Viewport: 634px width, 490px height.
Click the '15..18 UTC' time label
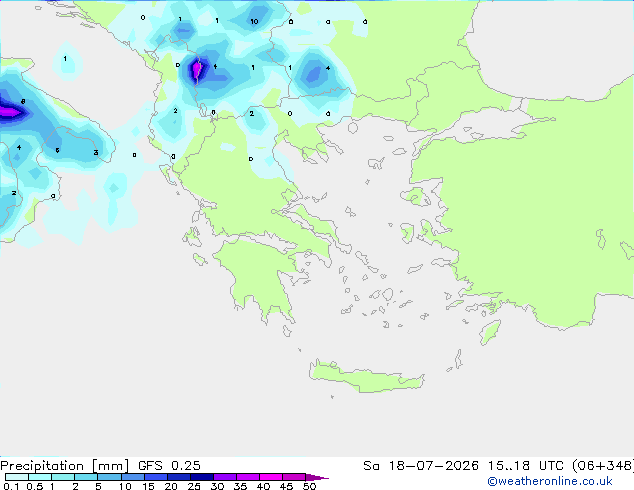(526, 466)
